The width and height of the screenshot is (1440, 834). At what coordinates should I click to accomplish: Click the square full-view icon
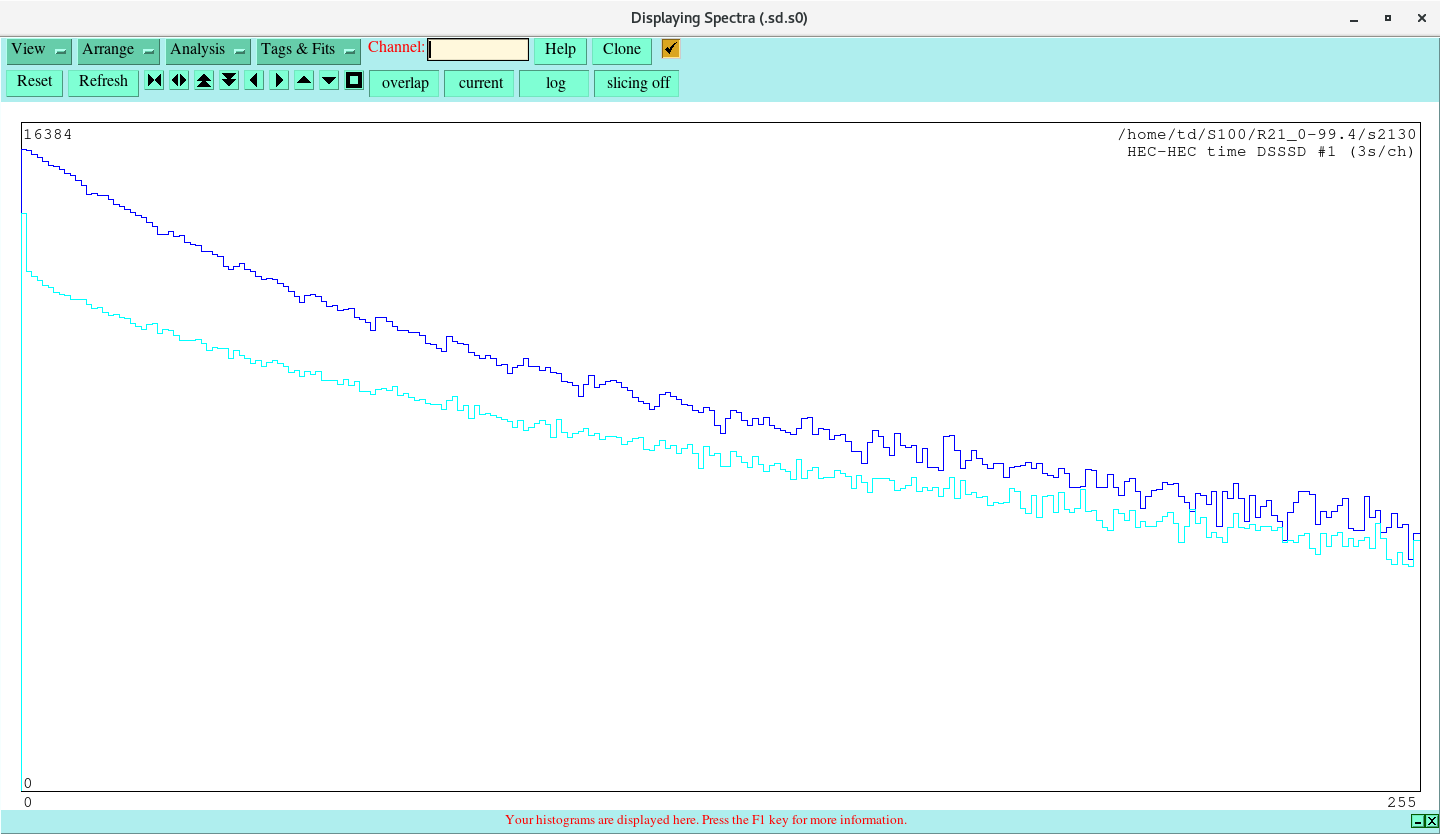(353, 80)
